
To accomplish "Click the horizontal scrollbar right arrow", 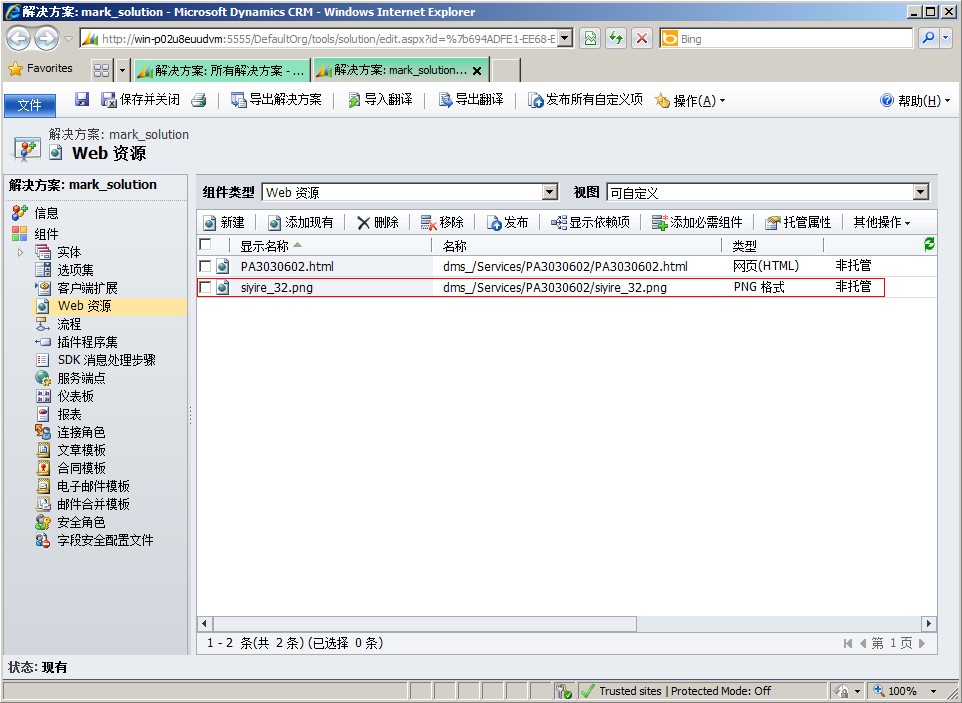I will coord(929,623).
